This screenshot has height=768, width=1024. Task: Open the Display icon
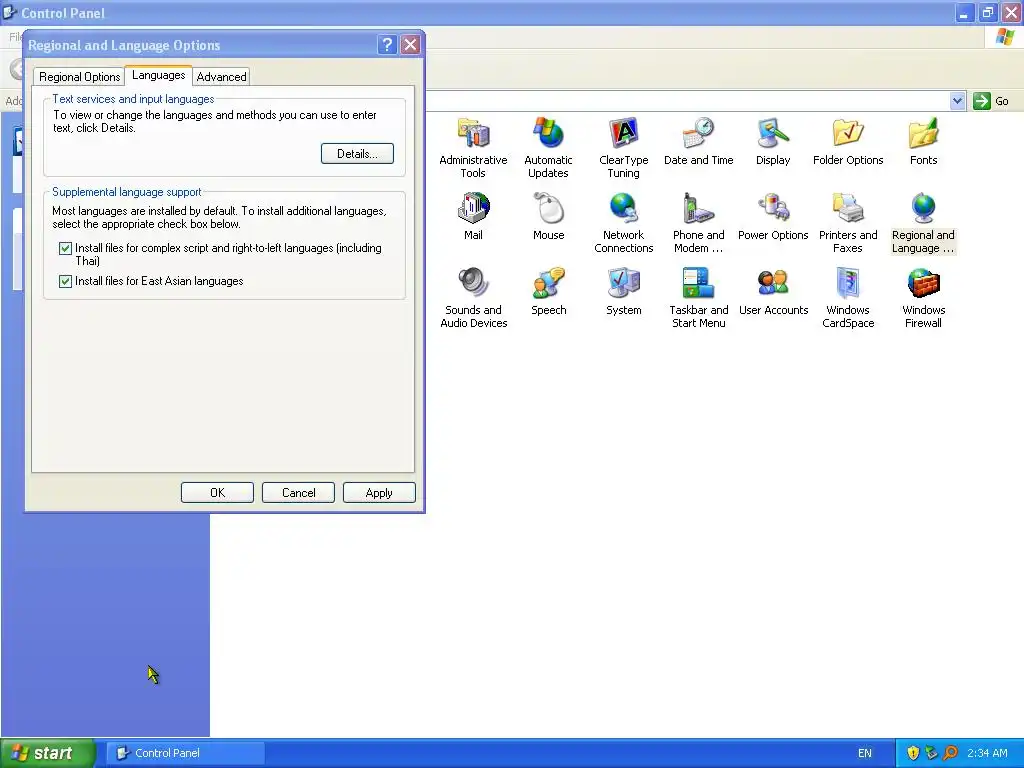coord(773,141)
